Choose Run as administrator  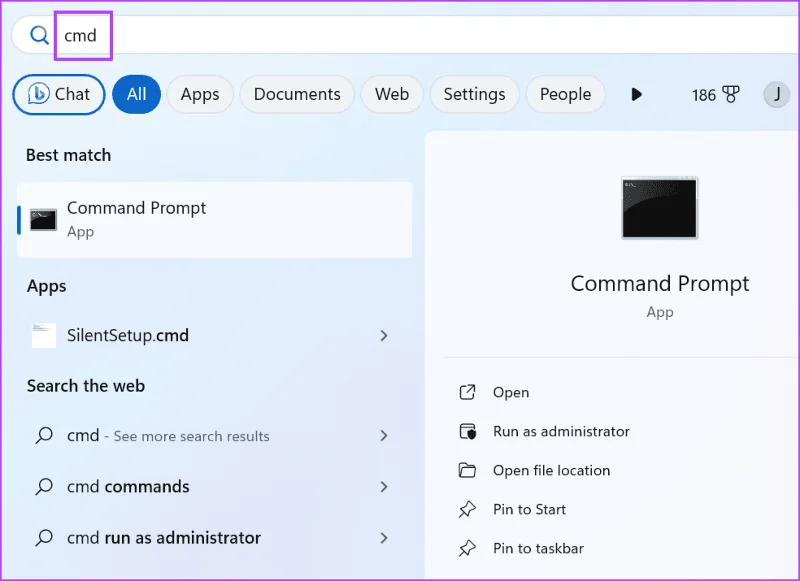(561, 432)
